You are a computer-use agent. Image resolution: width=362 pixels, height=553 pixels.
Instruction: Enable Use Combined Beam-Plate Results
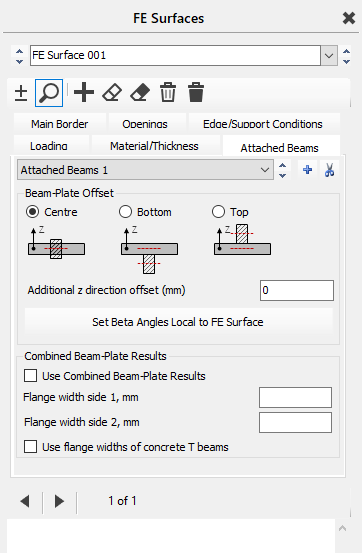click(30, 376)
